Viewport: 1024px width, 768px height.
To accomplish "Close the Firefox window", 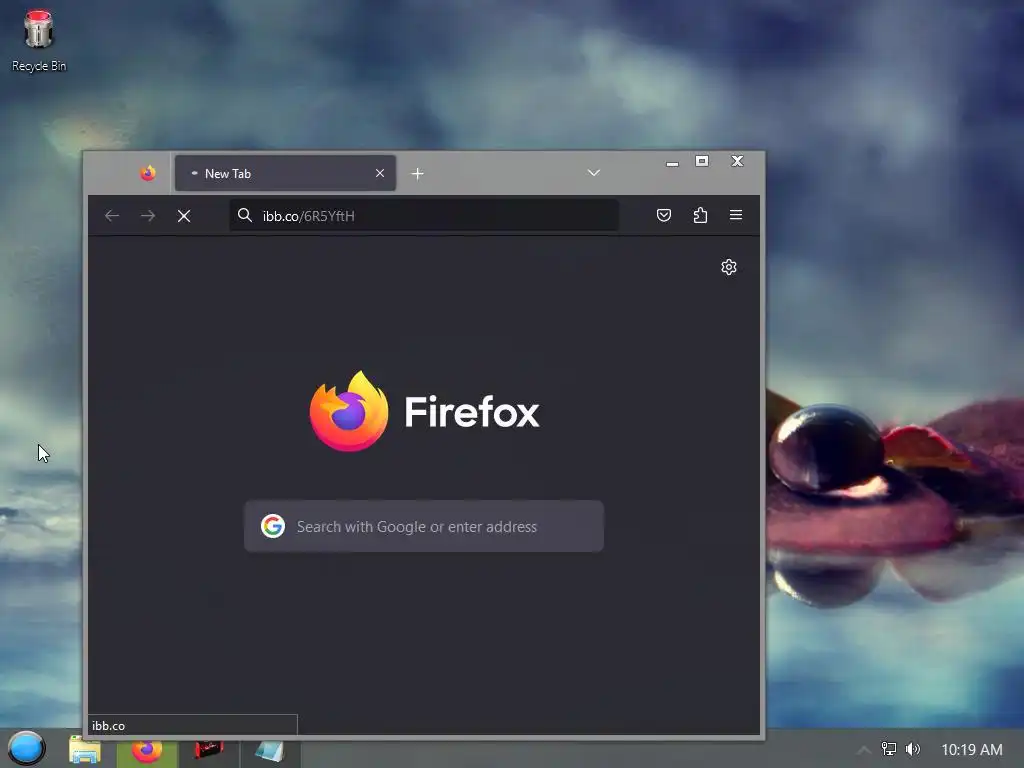I will point(737,161).
